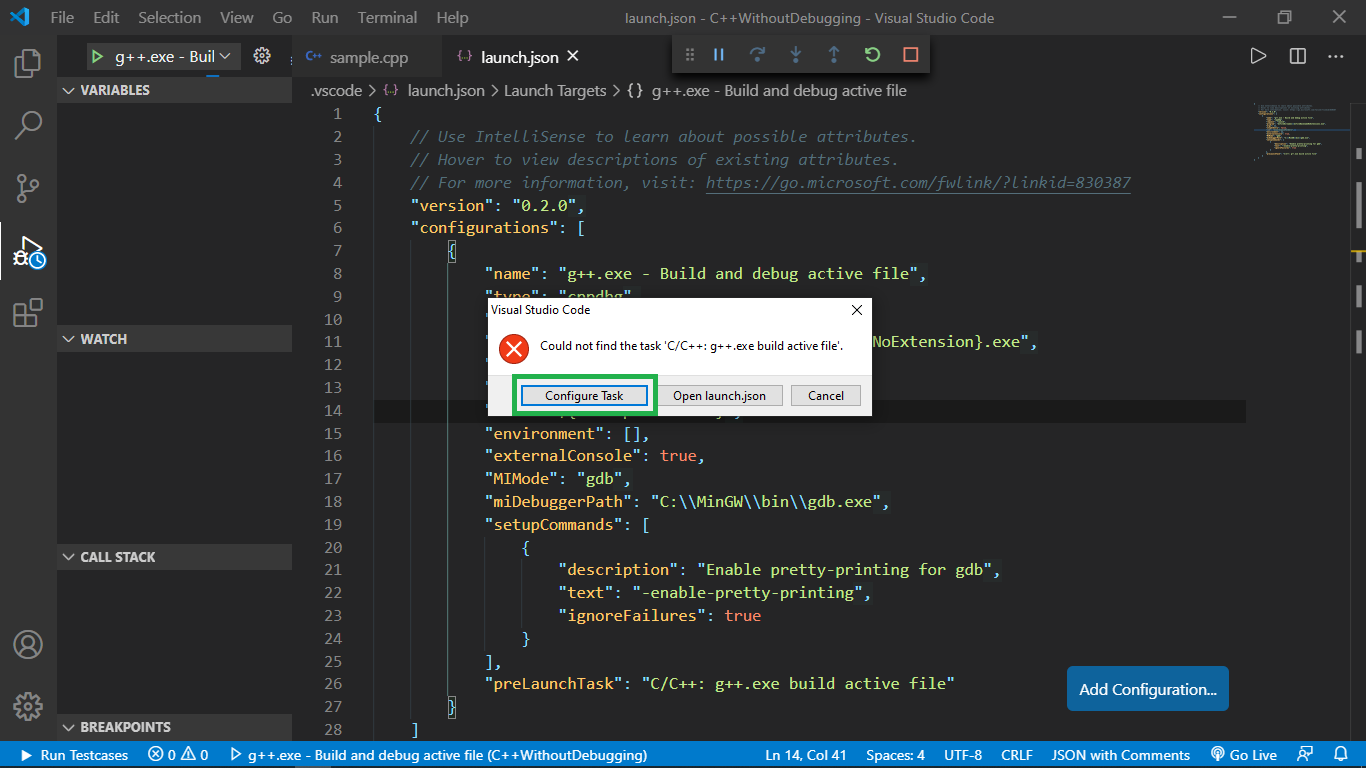Viewport: 1366px width, 768px height.
Task: Open the Search view icon
Action: [x=28, y=125]
